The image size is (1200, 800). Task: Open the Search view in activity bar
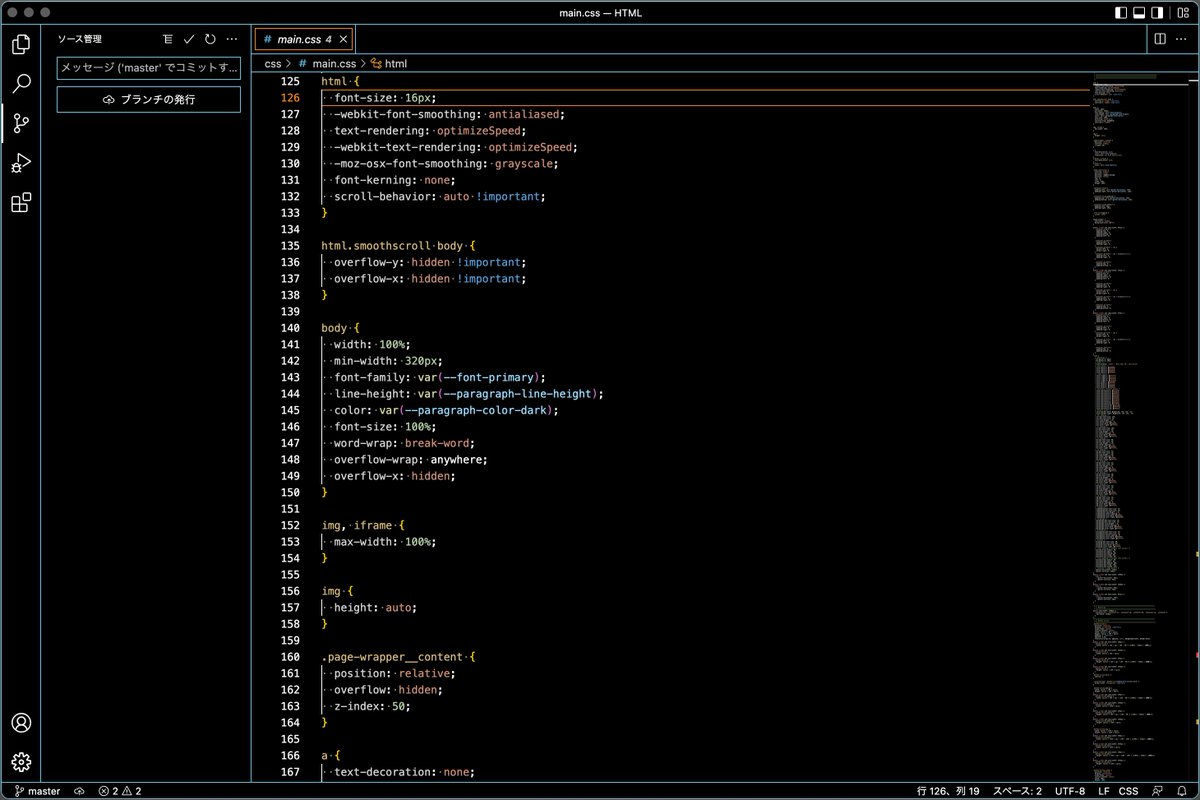tap(21, 84)
